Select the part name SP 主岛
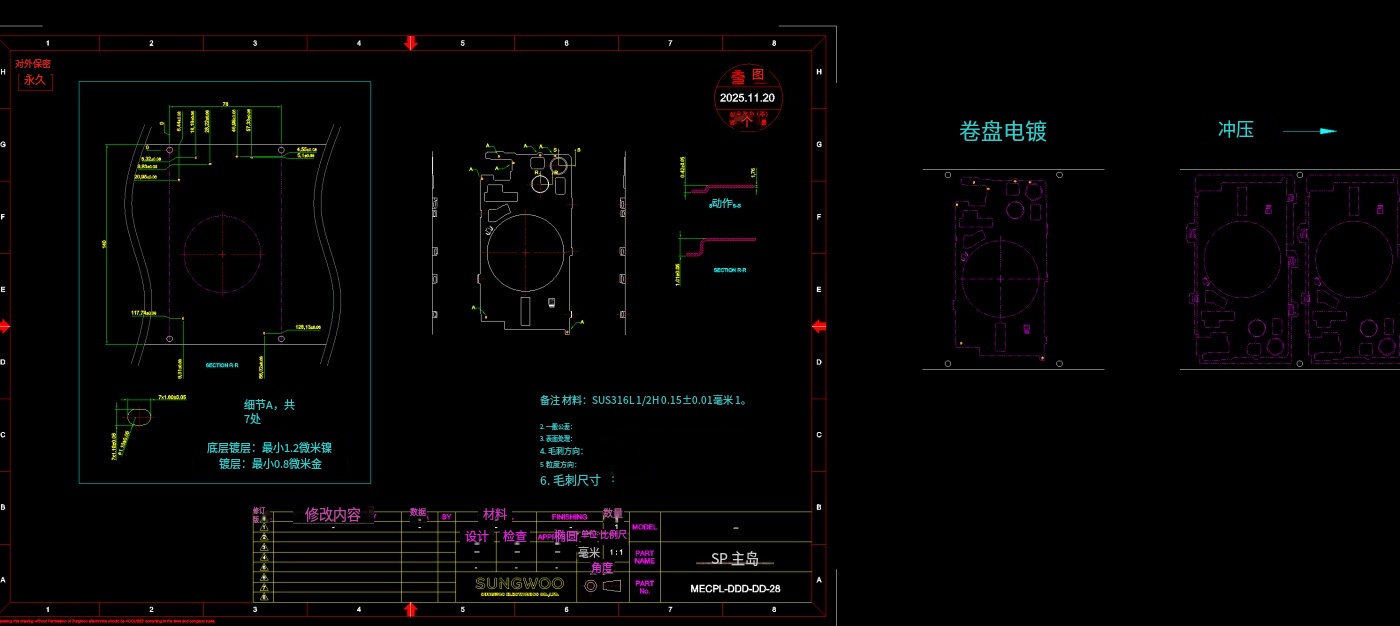 (735, 559)
